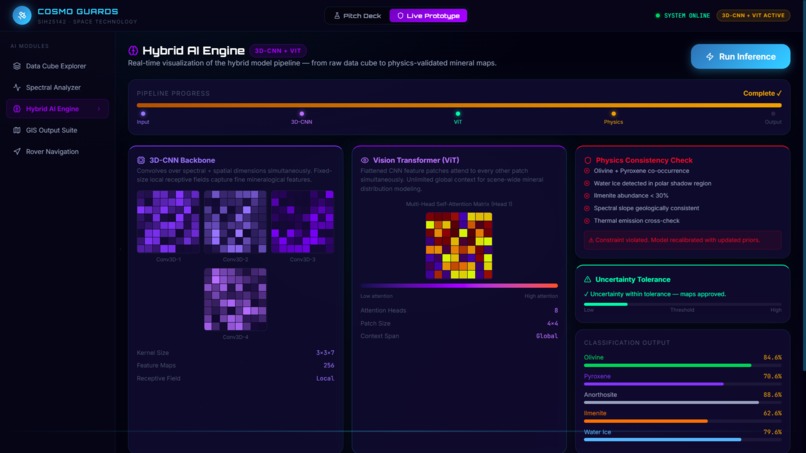This screenshot has width=806, height=453.
Task: Click the 3D-CNN Backbone panel icon
Action: (141, 160)
